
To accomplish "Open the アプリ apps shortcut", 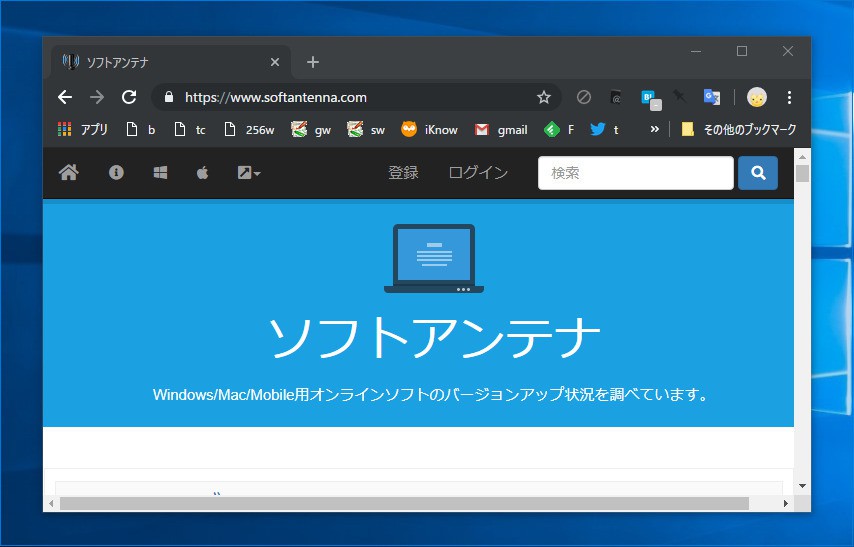I will (82, 130).
